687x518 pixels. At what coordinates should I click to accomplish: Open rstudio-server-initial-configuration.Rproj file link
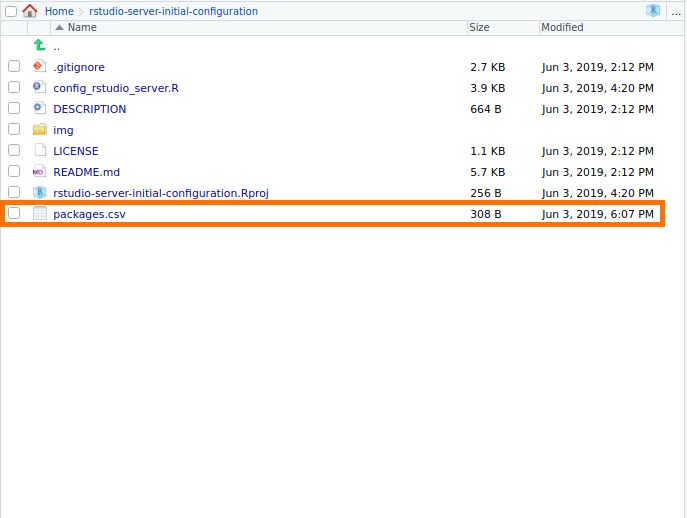161,193
